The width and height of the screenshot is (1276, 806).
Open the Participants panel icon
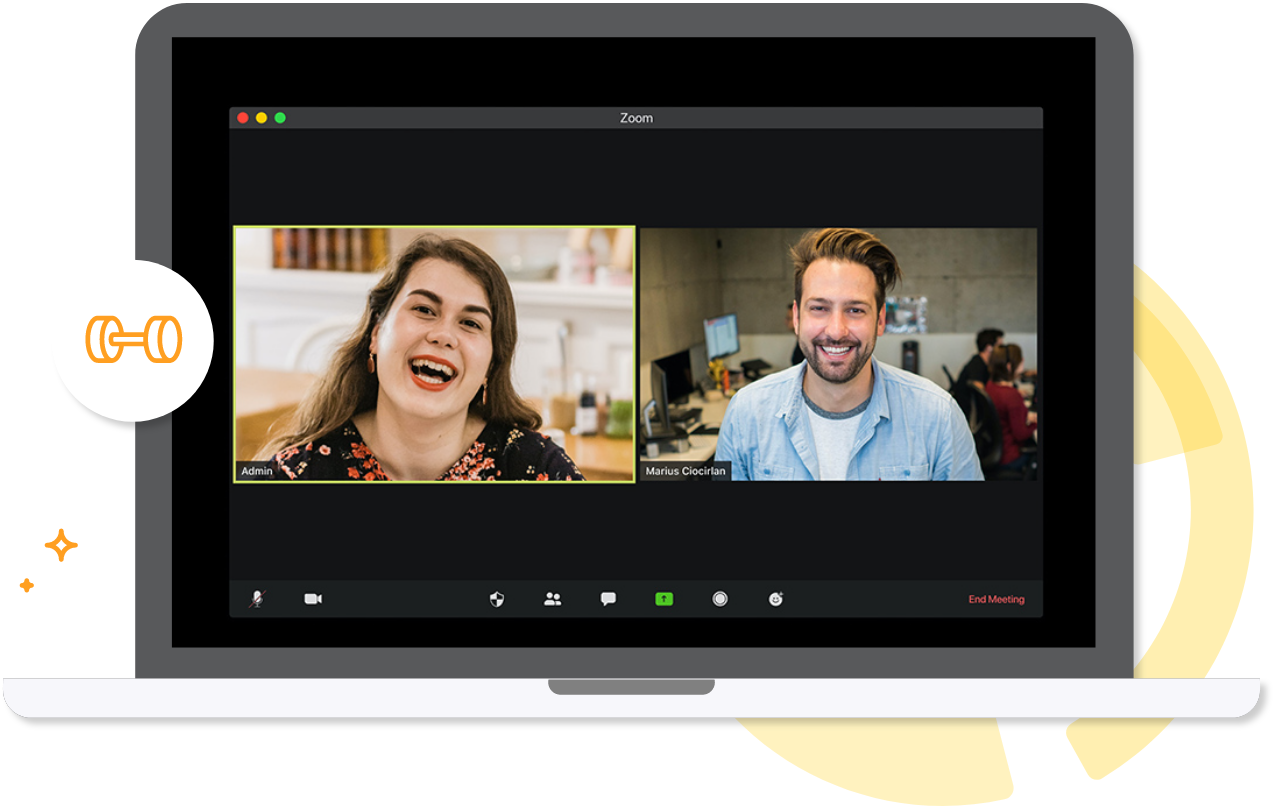tap(552, 599)
